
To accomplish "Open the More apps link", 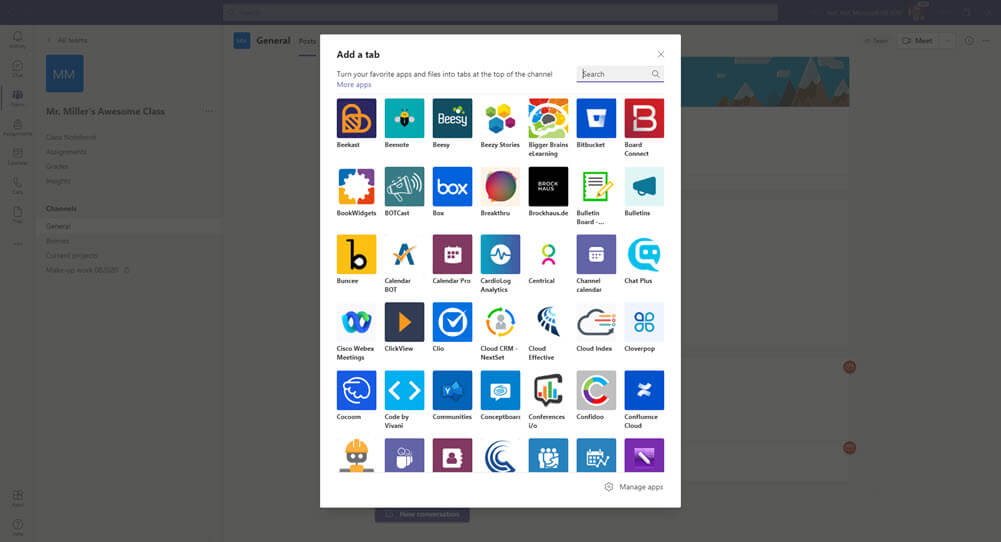I will click(354, 84).
